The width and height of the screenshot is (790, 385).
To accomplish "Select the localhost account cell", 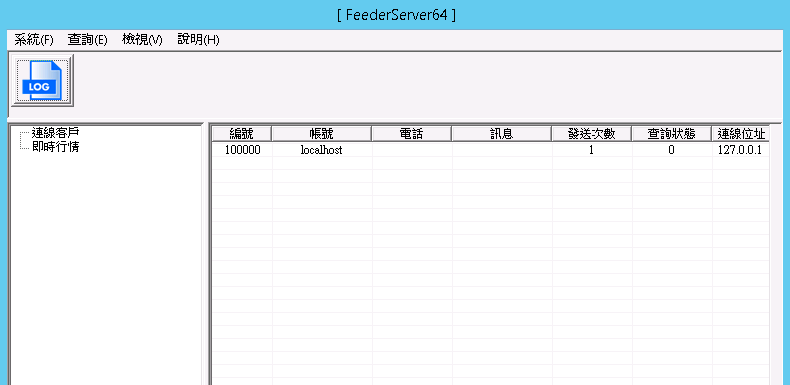I will [321, 150].
